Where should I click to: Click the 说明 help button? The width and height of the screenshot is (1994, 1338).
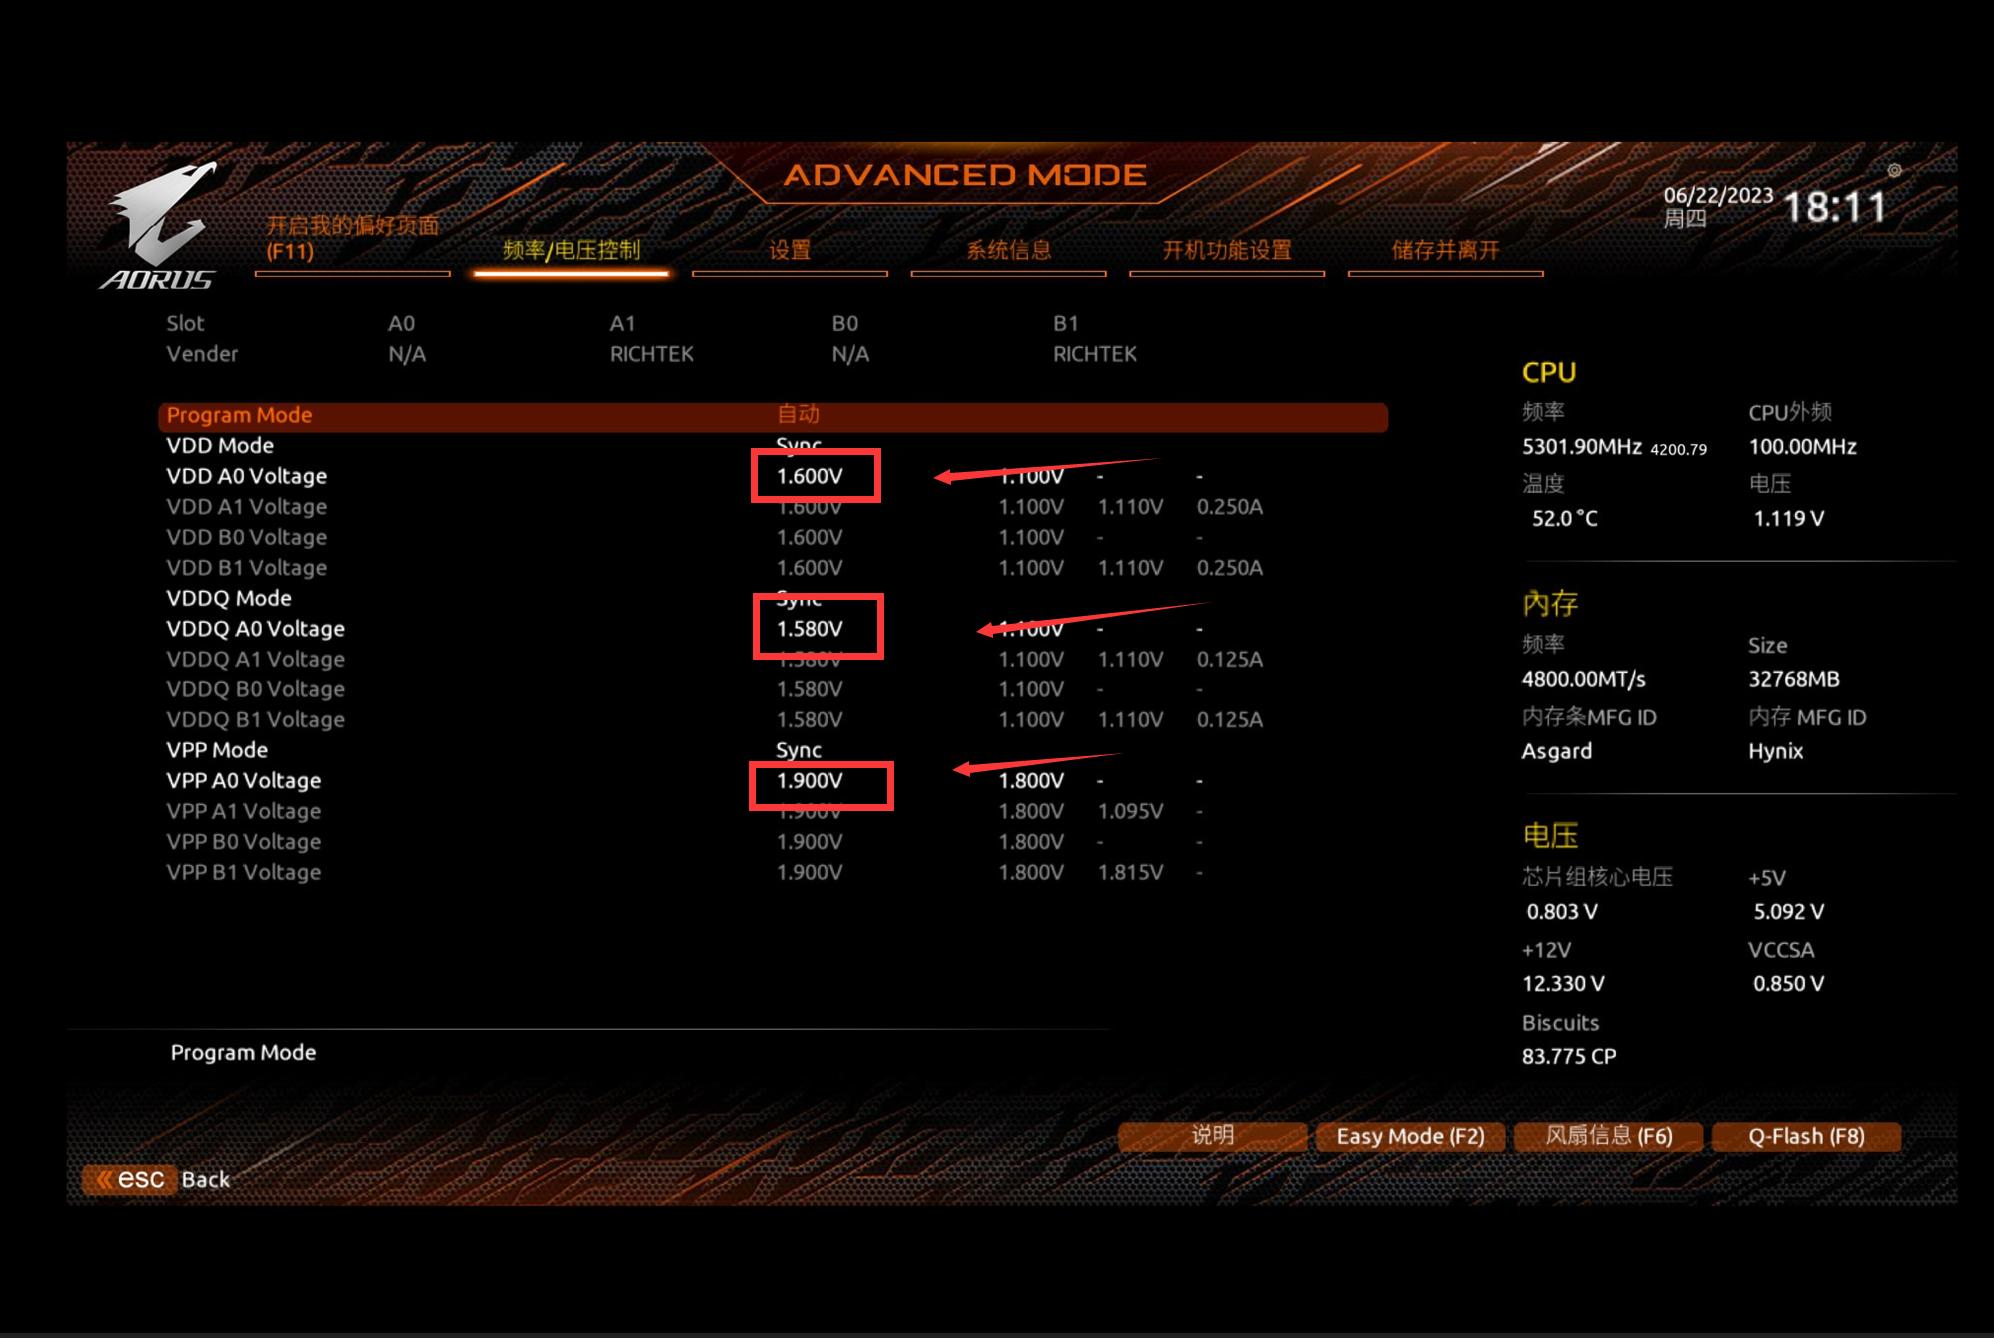[1212, 1136]
